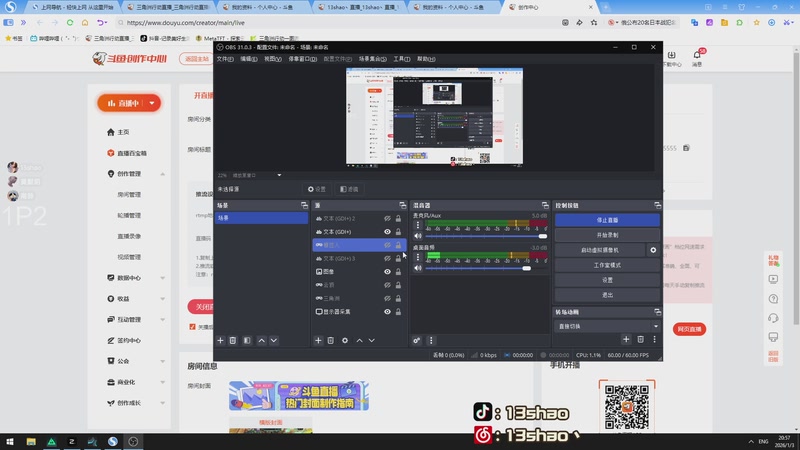Click 停止直播 button in OBS controls
The height and width of the screenshot is (450, 800).
pyautogui.click(x=607, y=220)
